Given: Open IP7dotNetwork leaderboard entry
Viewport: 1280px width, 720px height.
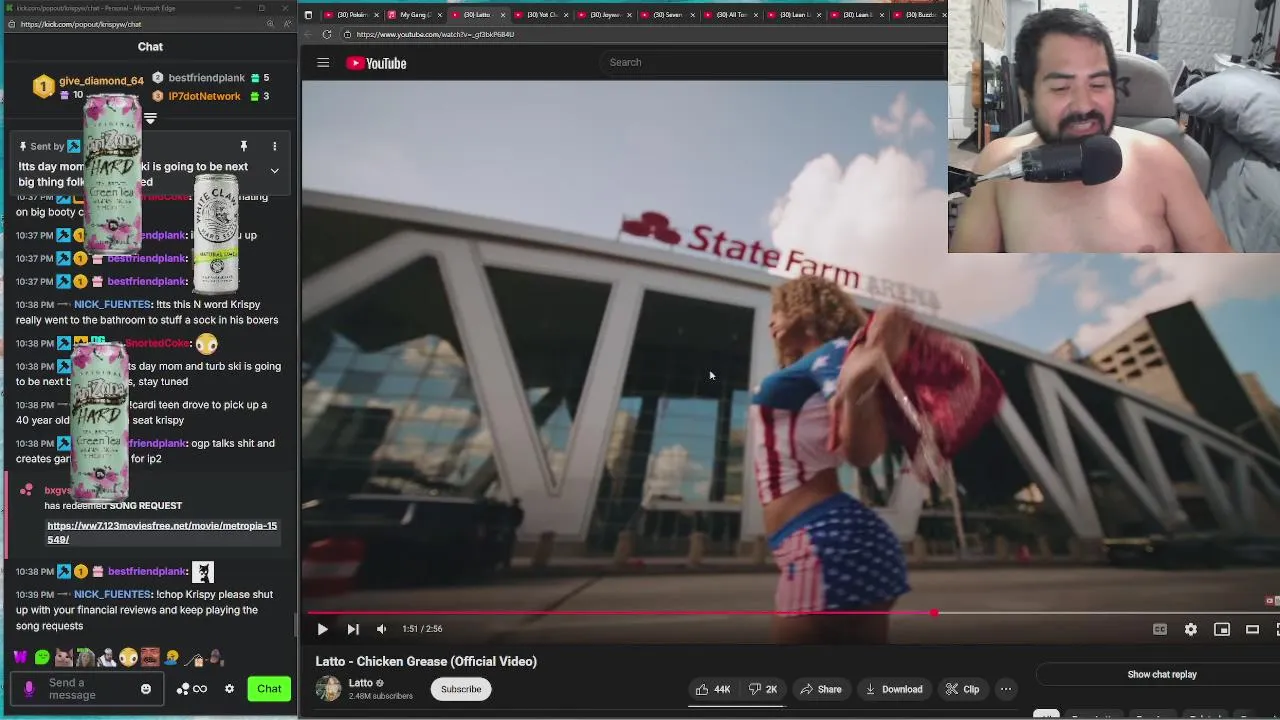Looking at the screenshot, I should (x=209, y=96).
